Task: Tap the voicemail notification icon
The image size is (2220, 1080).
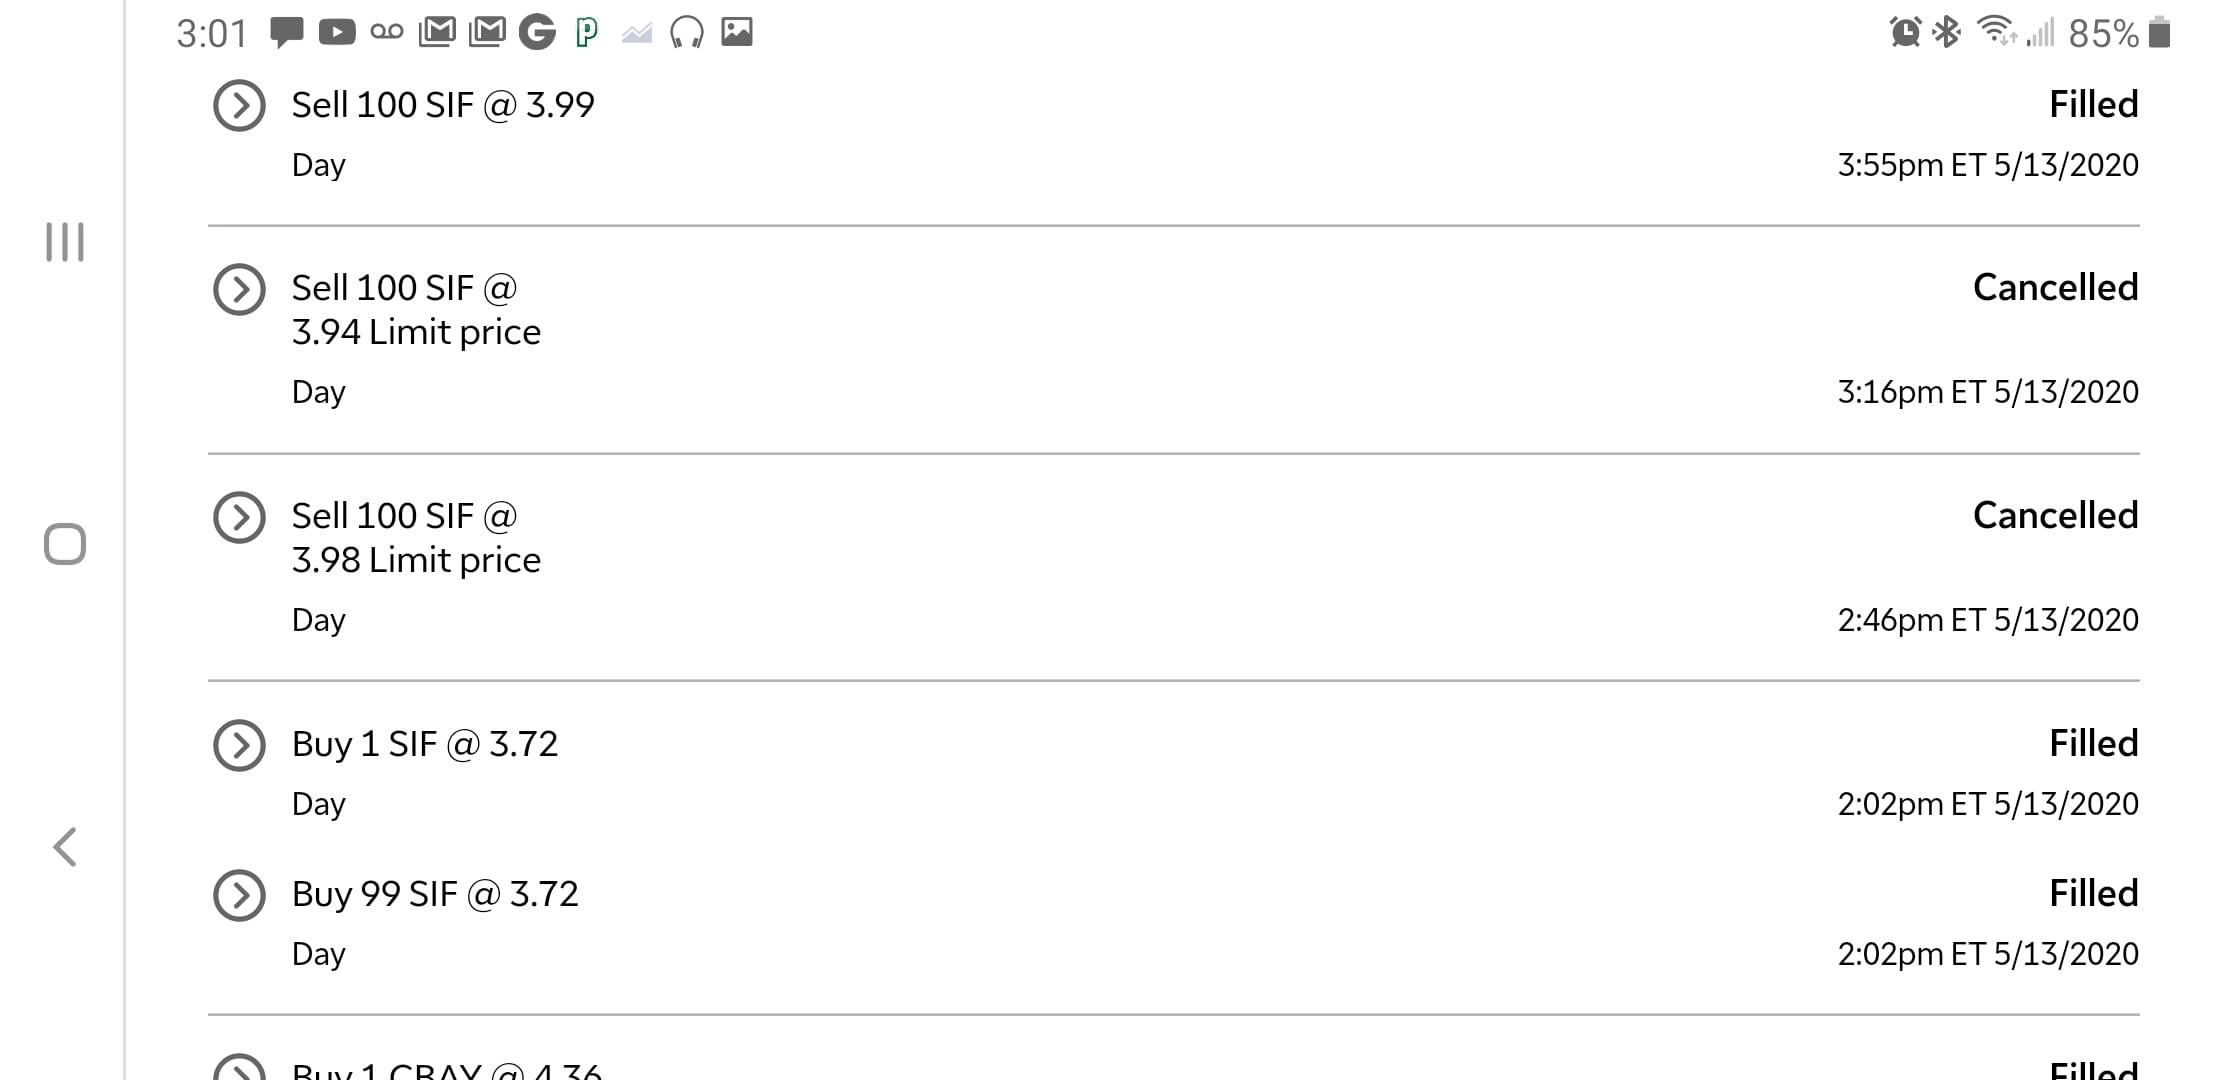Action: click(387, 33)
